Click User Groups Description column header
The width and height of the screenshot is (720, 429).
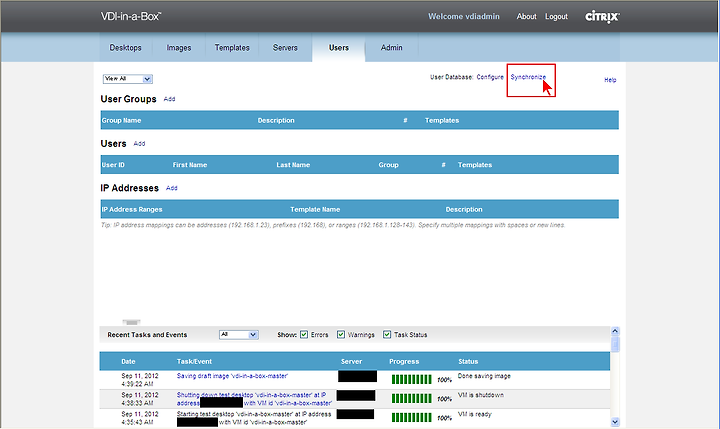[x=276, y=120]
